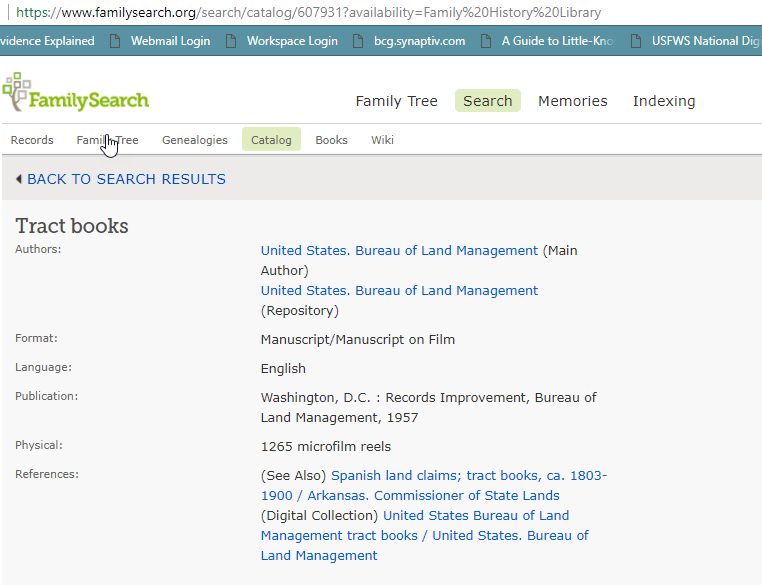The width and height of the screenshot is (762, 585).
Task: Switch to the Books sub-tab
Action: pos(331,140)
